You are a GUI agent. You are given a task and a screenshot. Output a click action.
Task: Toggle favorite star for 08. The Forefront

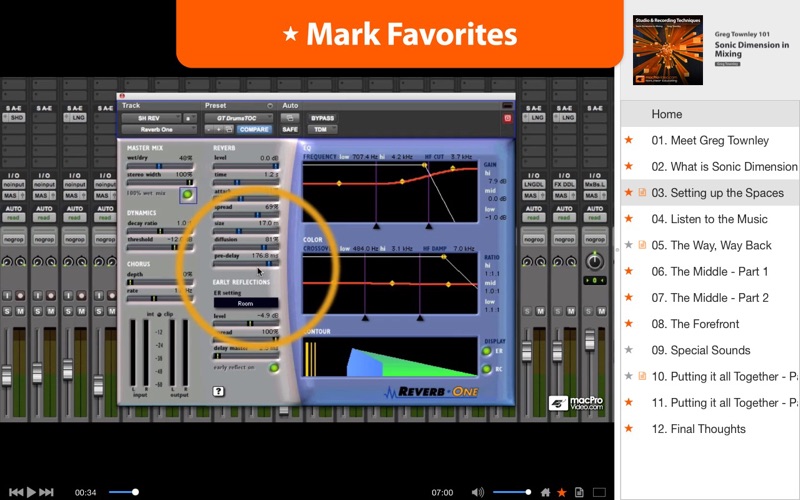[629, 323]
